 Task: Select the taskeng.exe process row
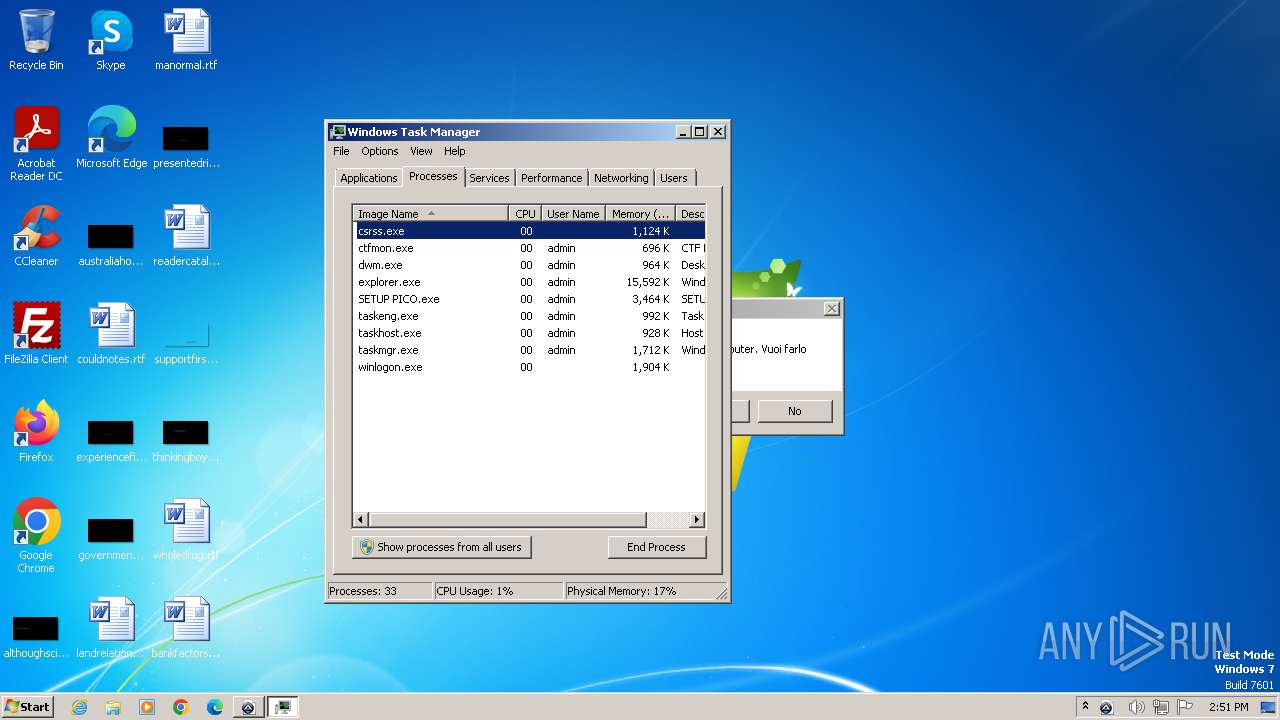(x=529, y=316)
